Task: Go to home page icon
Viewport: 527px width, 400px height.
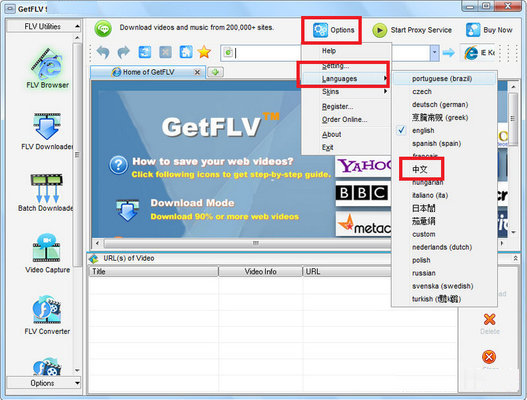Action: (x=186, y=52)
